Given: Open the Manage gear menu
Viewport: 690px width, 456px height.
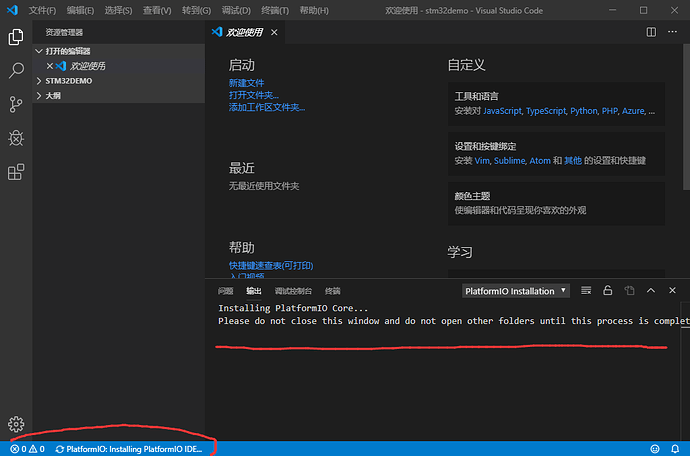Looking at the screenshot, I should point(16,424).
